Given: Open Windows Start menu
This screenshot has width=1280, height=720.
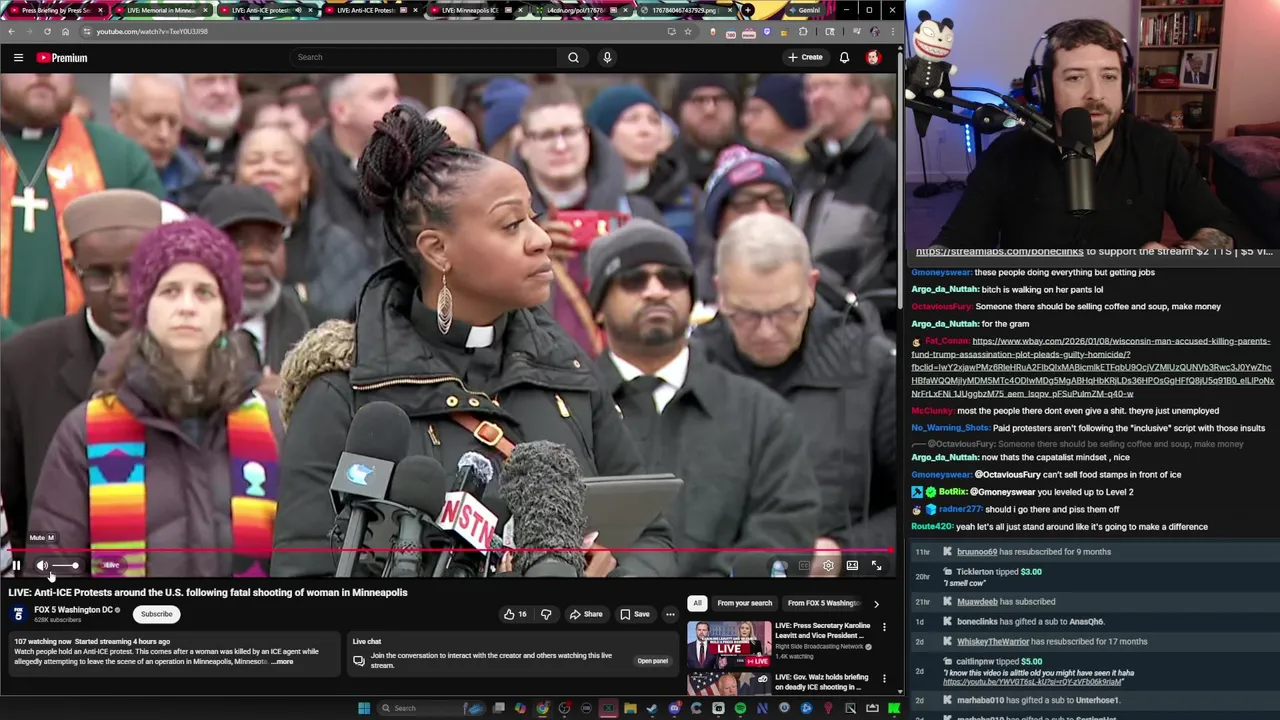Looking at the screenshot, I should [364, 708].
